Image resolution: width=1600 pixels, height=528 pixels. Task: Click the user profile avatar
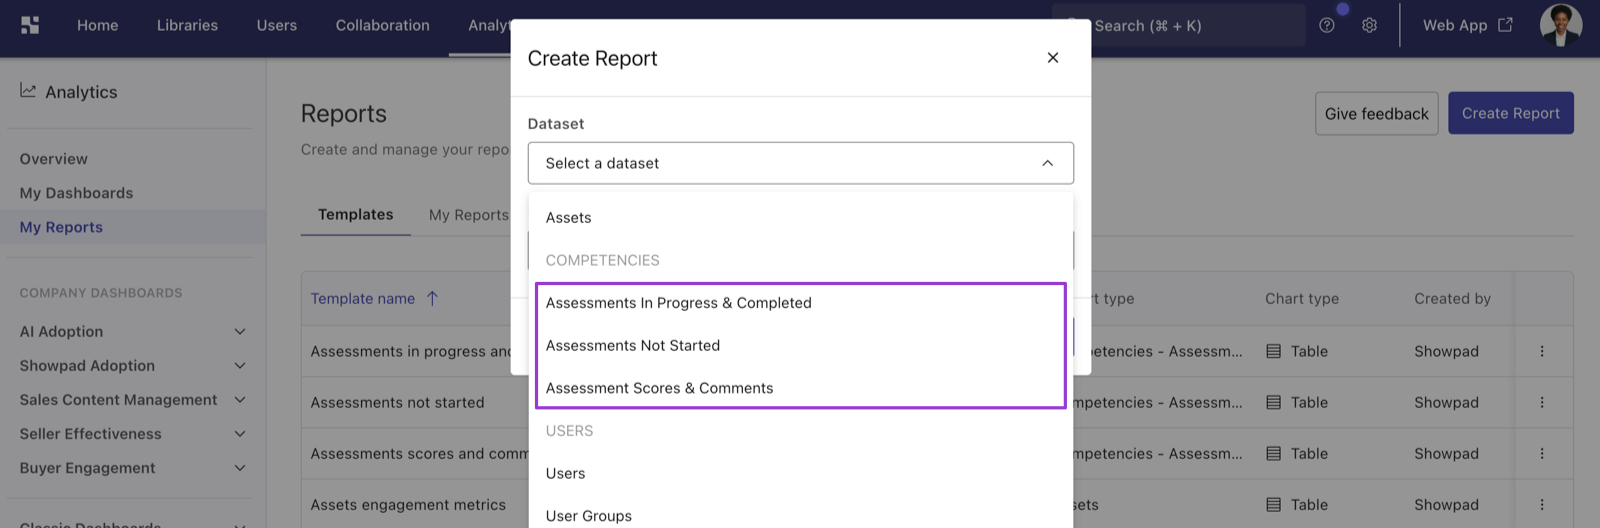[1561, 25]
